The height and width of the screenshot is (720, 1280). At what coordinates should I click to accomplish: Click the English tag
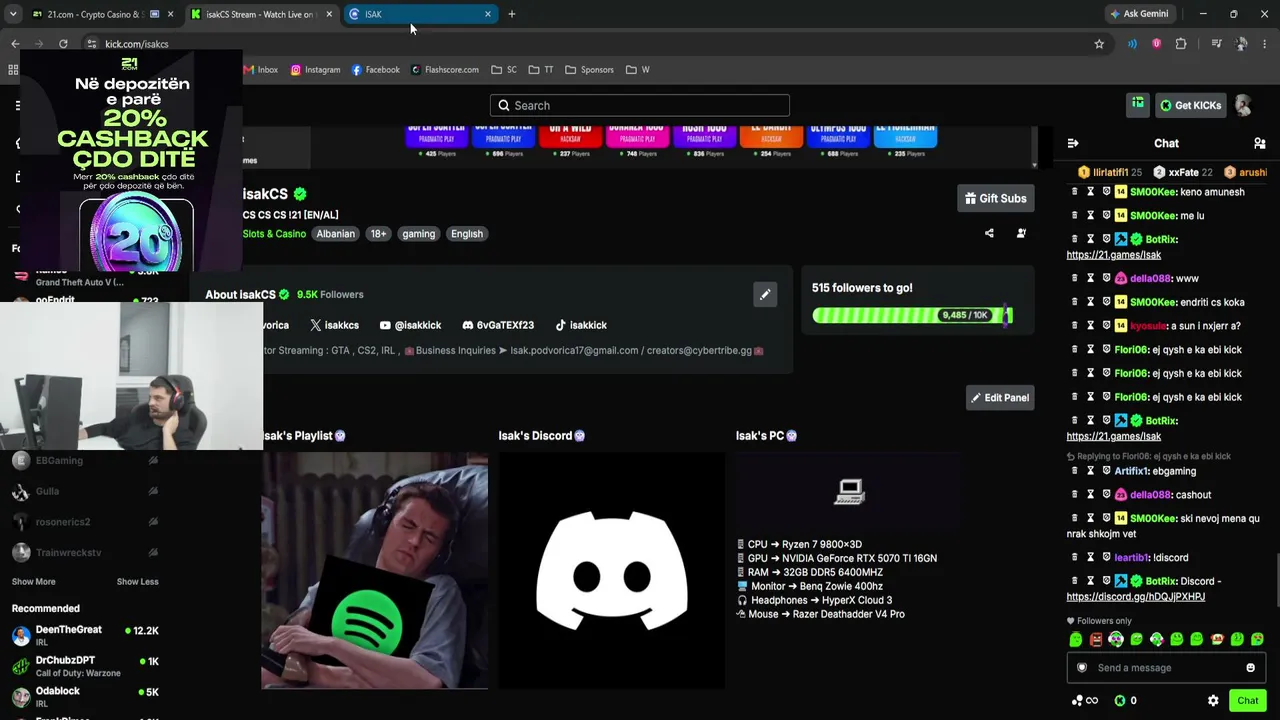pos(467,234)
